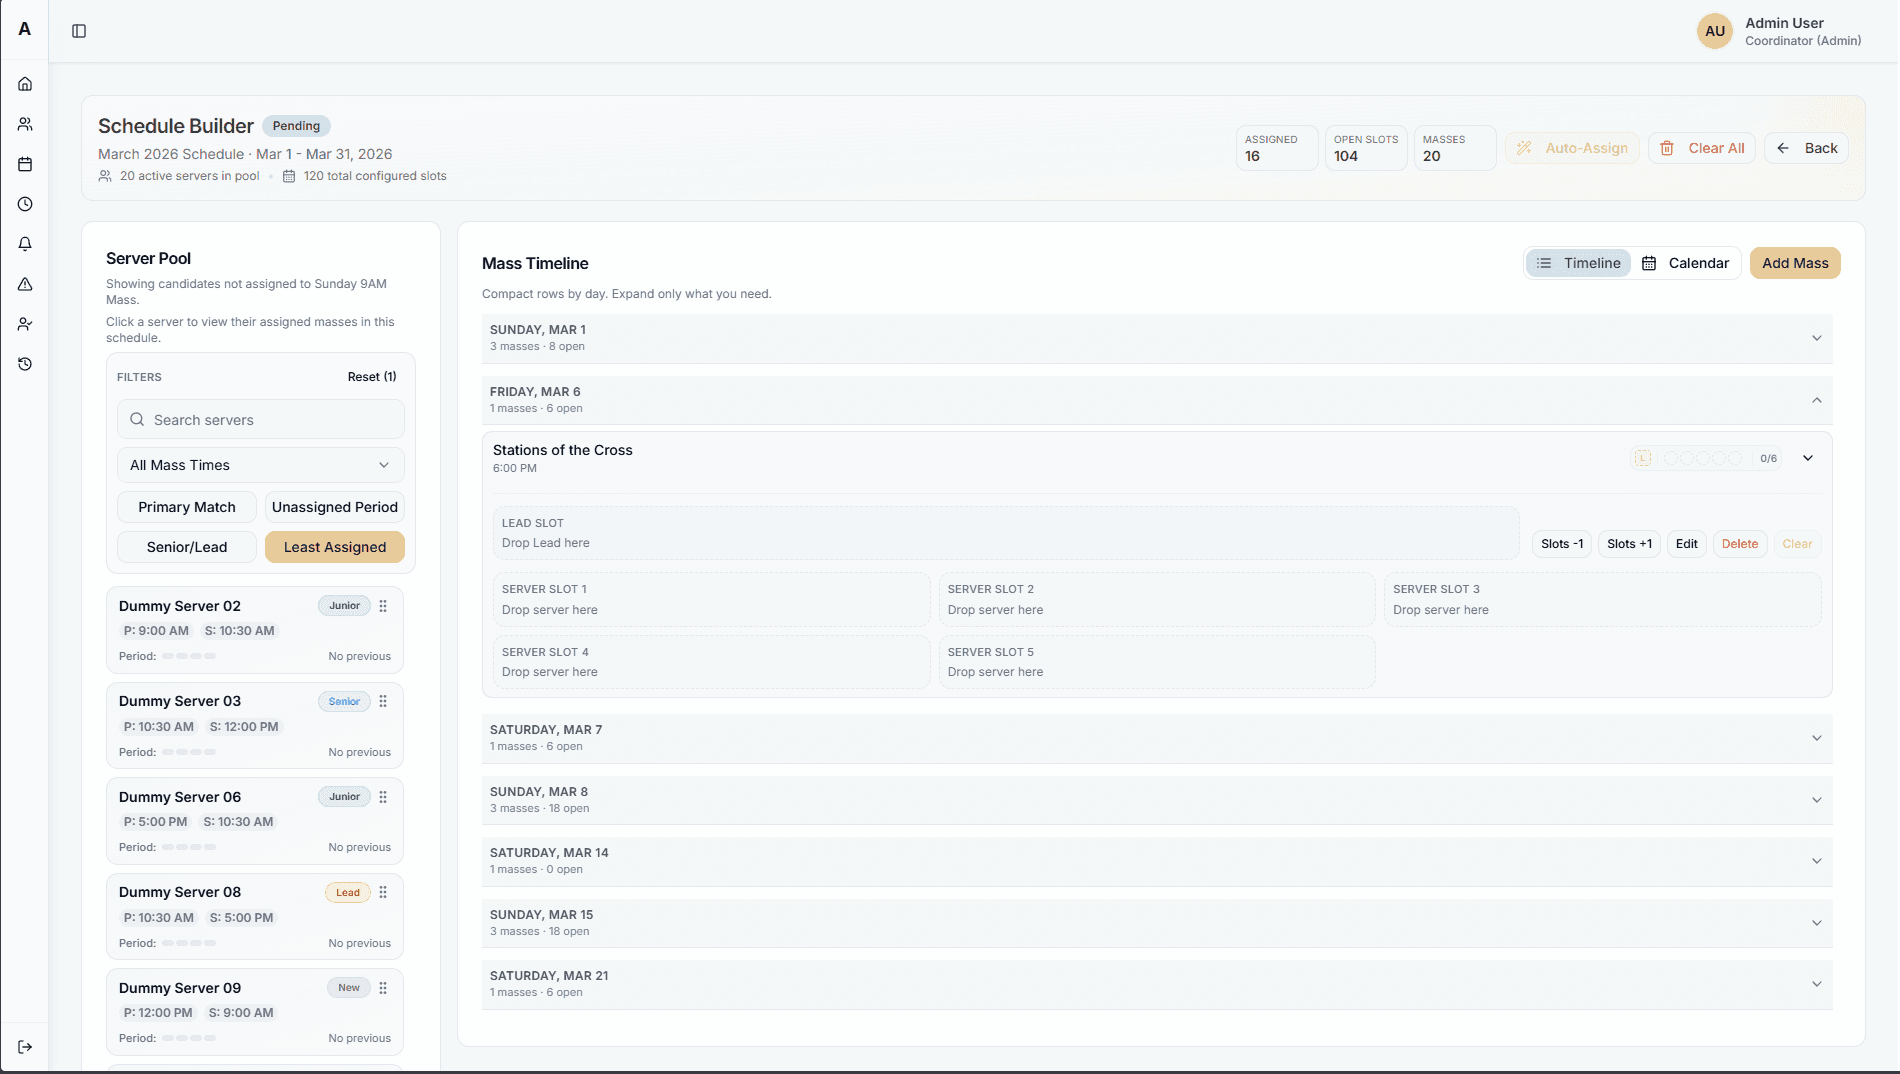Select the Servers (people) icon in sidebar
1900x1074 pixels.
(x=25, y=124)
